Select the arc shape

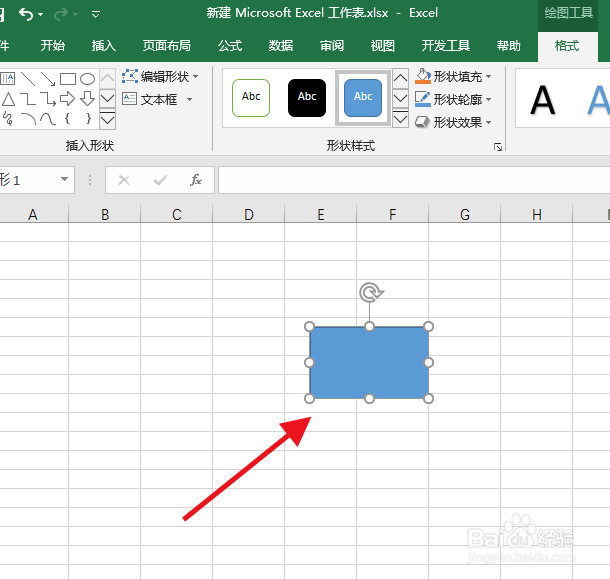[28, 118]
